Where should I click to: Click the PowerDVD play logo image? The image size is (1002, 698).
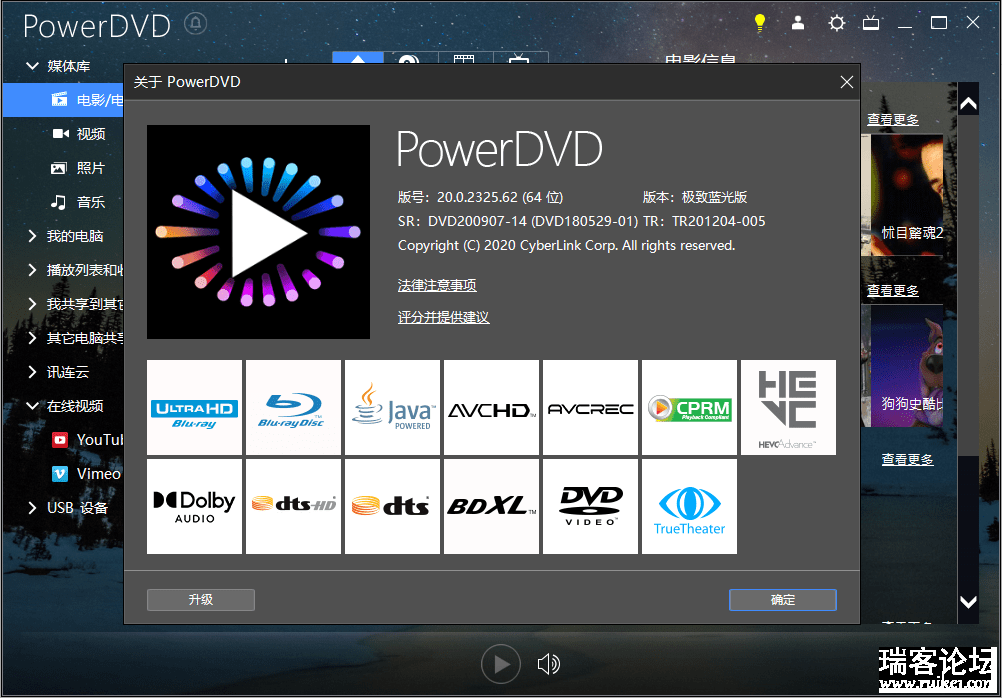[258, 231]
